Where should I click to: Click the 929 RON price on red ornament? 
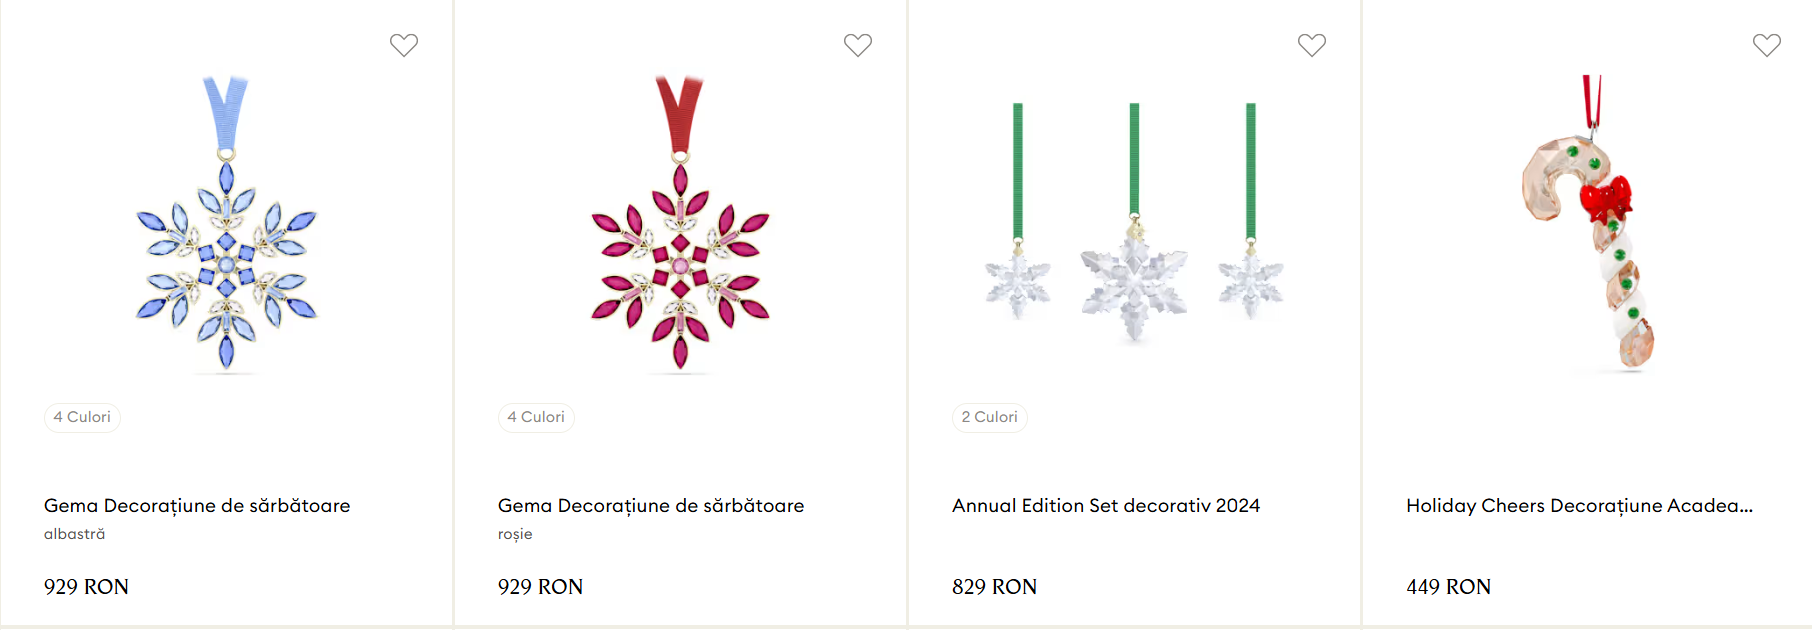pyautogui.click(x=540, y=587)
